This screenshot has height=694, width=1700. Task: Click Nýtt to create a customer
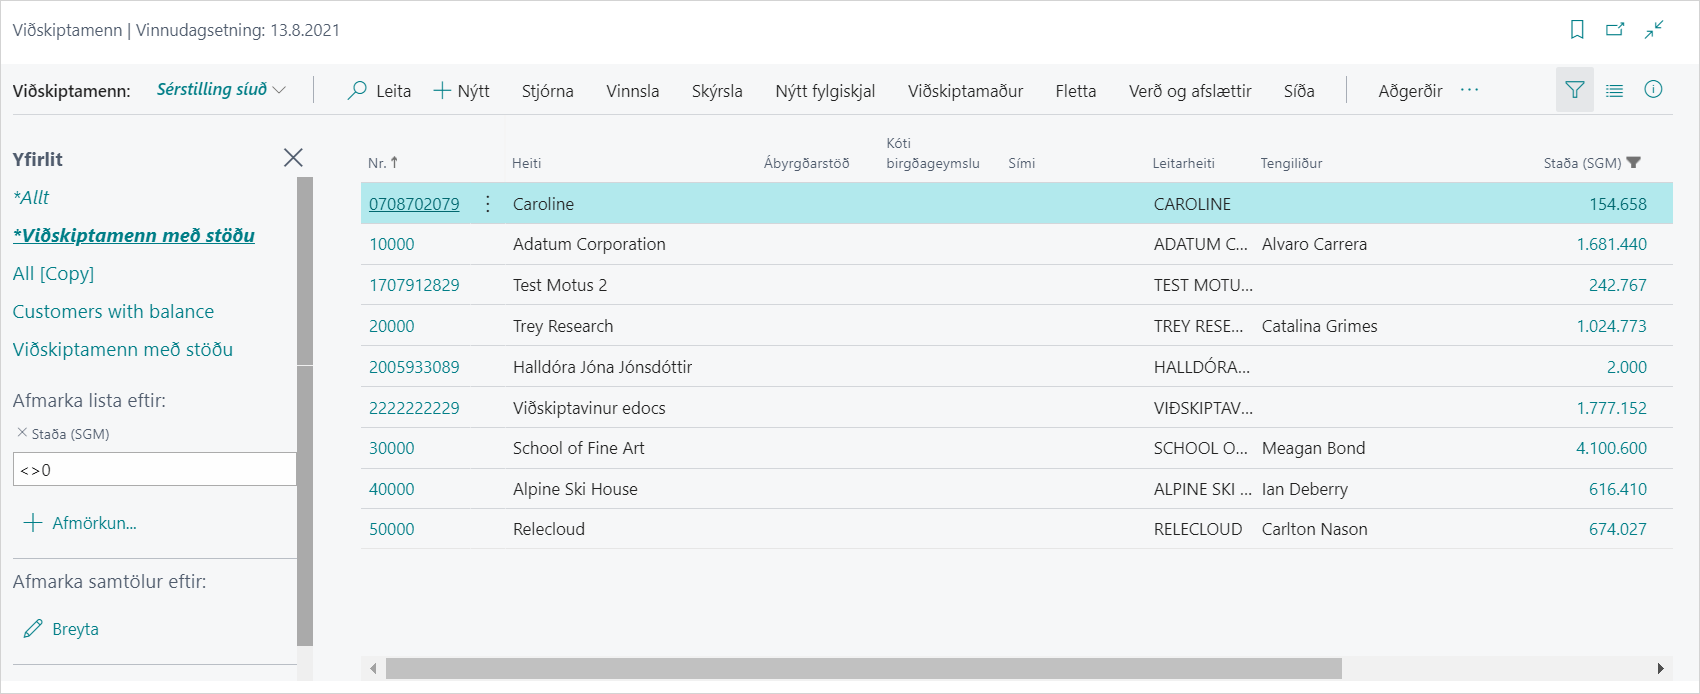(x=461, y=91)
